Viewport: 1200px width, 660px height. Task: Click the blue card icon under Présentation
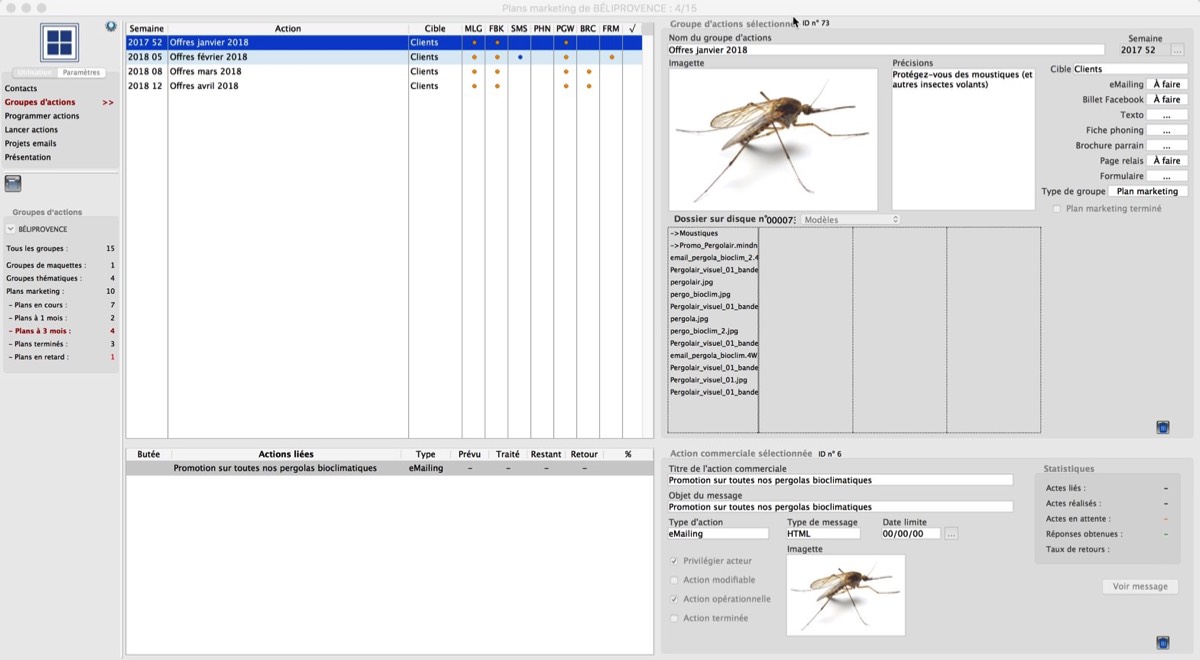(x=13, y=183)
